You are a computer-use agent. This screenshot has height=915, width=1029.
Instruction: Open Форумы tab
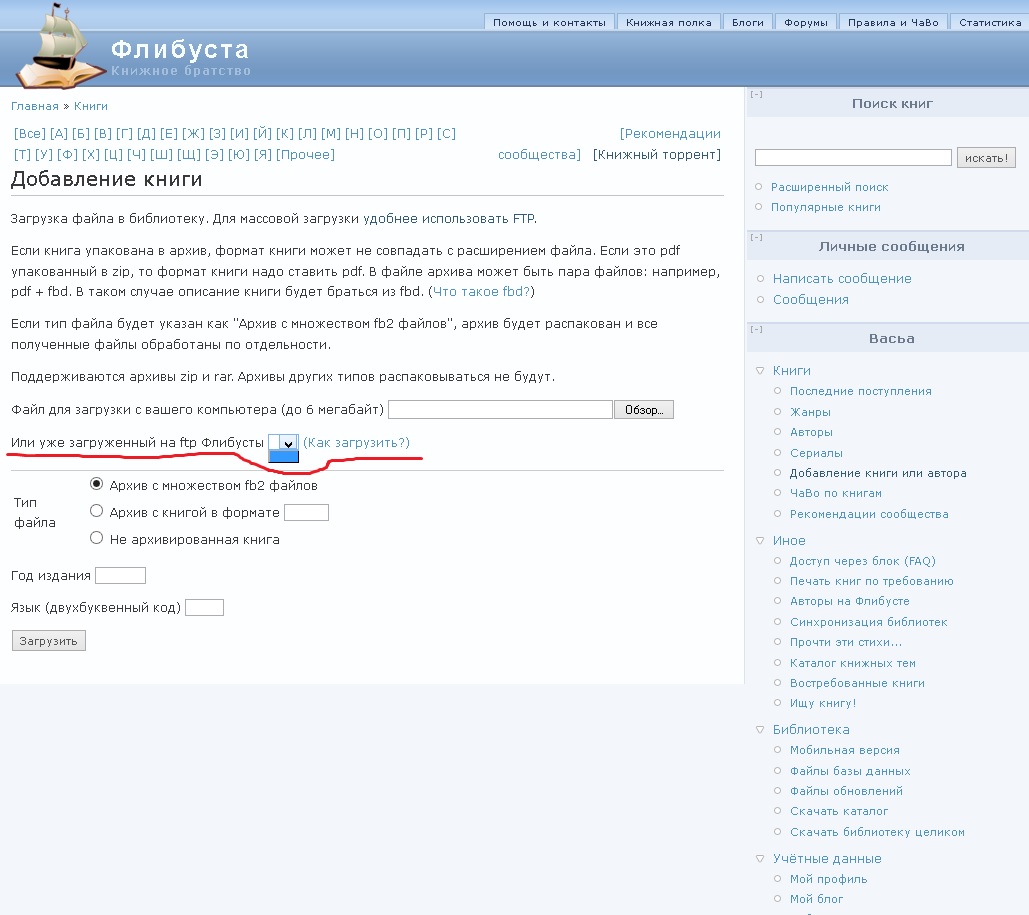click(x=805, y=22)
